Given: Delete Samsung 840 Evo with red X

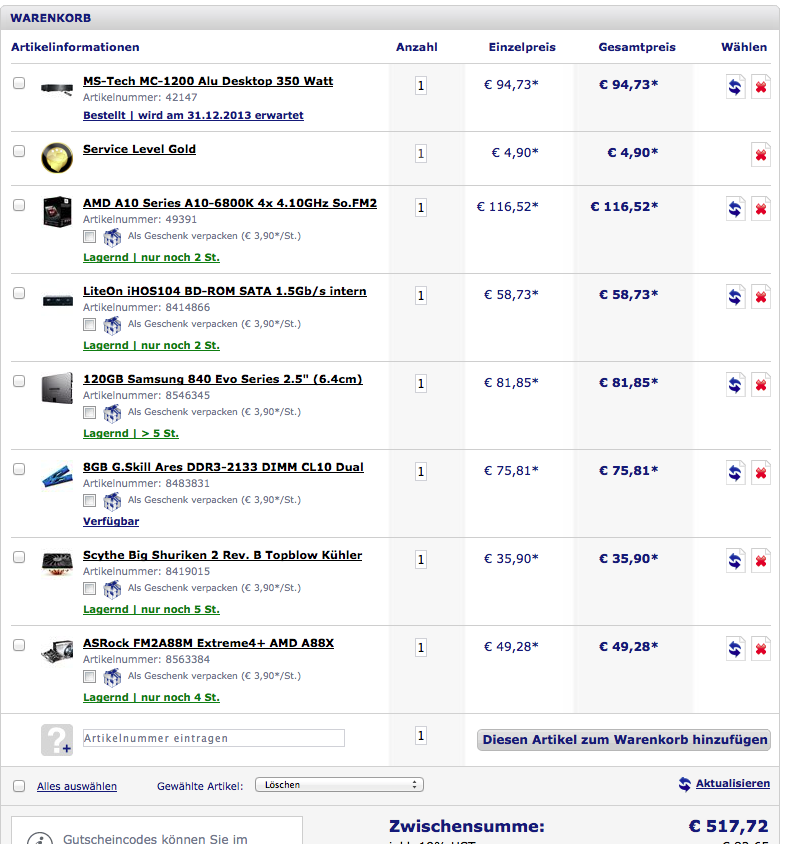Looking at the screenshot, I should 761,384.
